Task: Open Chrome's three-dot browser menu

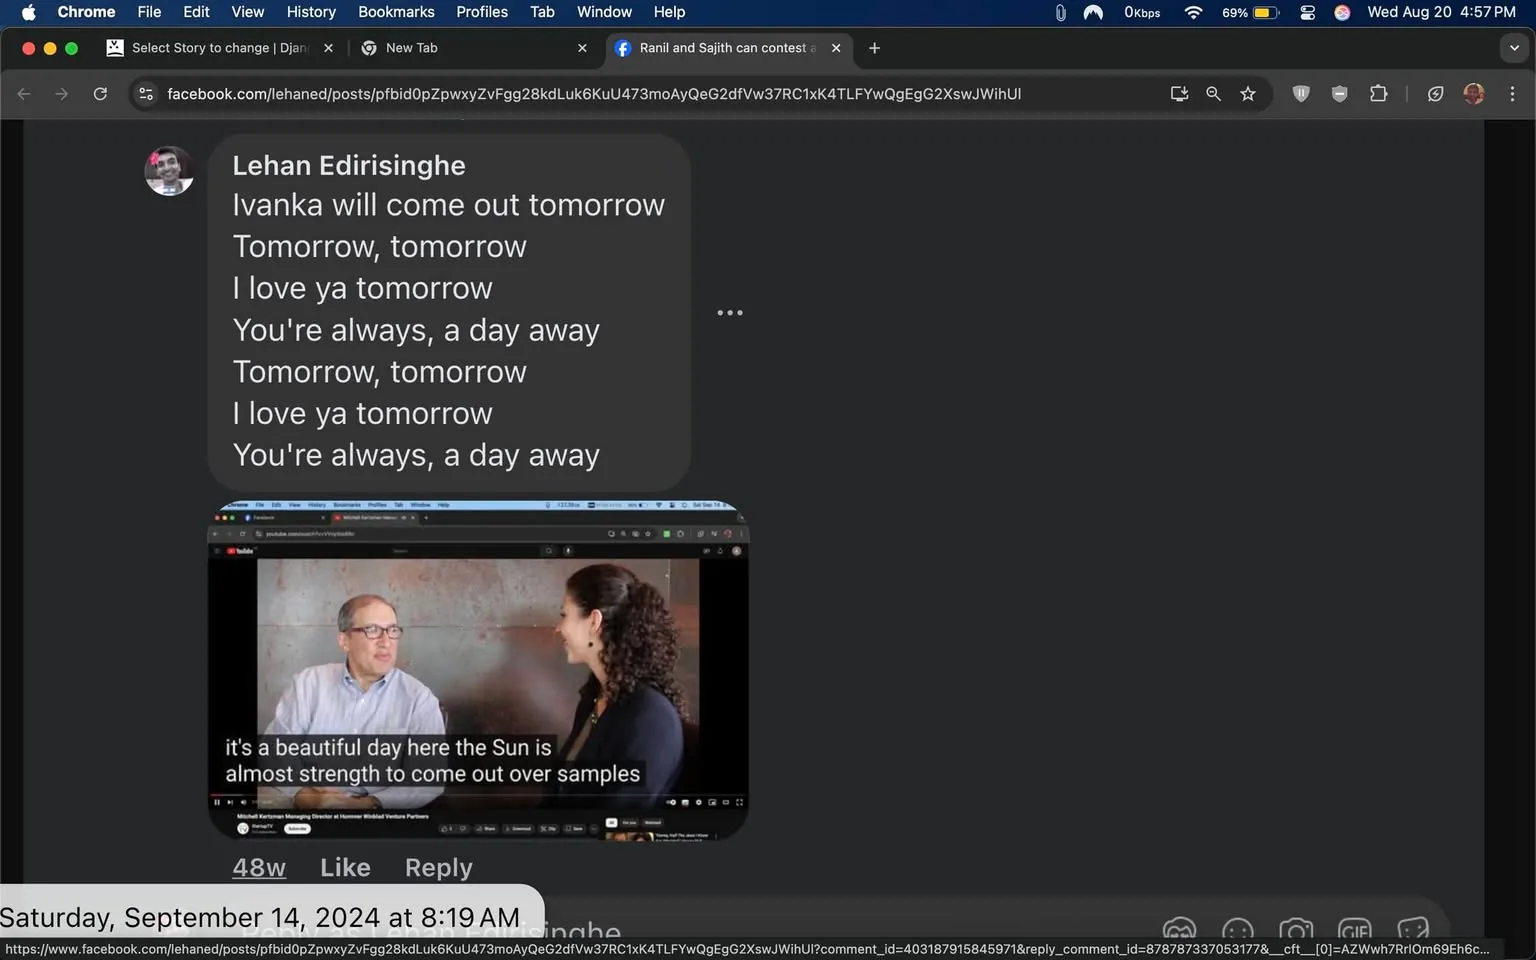Action: point(1513,93)
